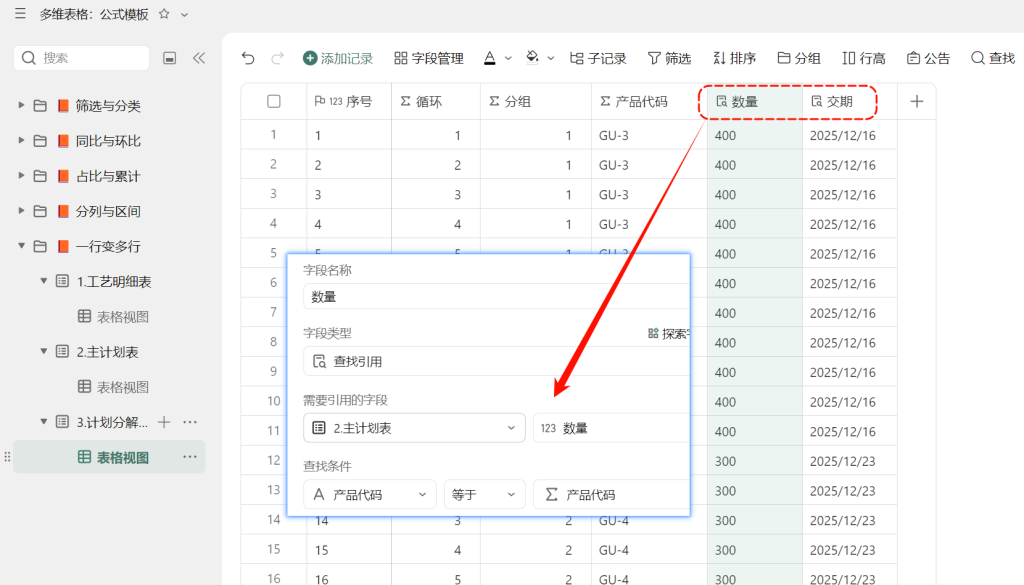Open the hamburger menu icon
This screenshot has height=585, width=1024.
20,14
